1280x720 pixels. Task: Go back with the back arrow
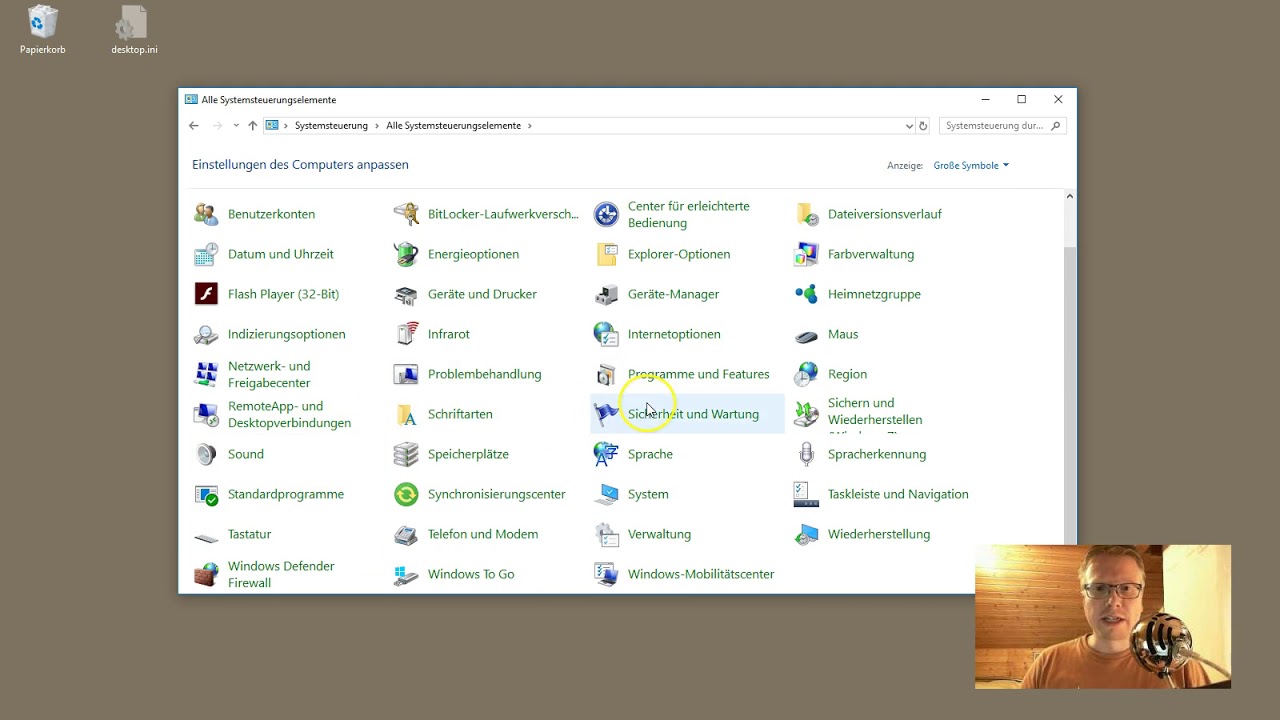[x=194, y=126]
